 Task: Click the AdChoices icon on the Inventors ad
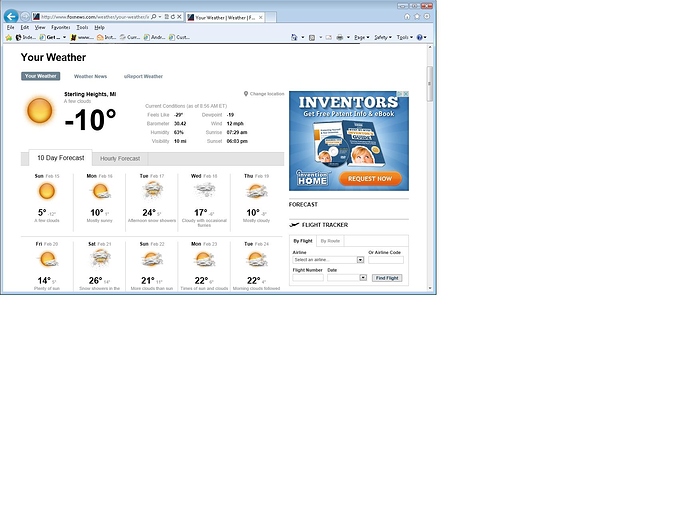[400, 94]
